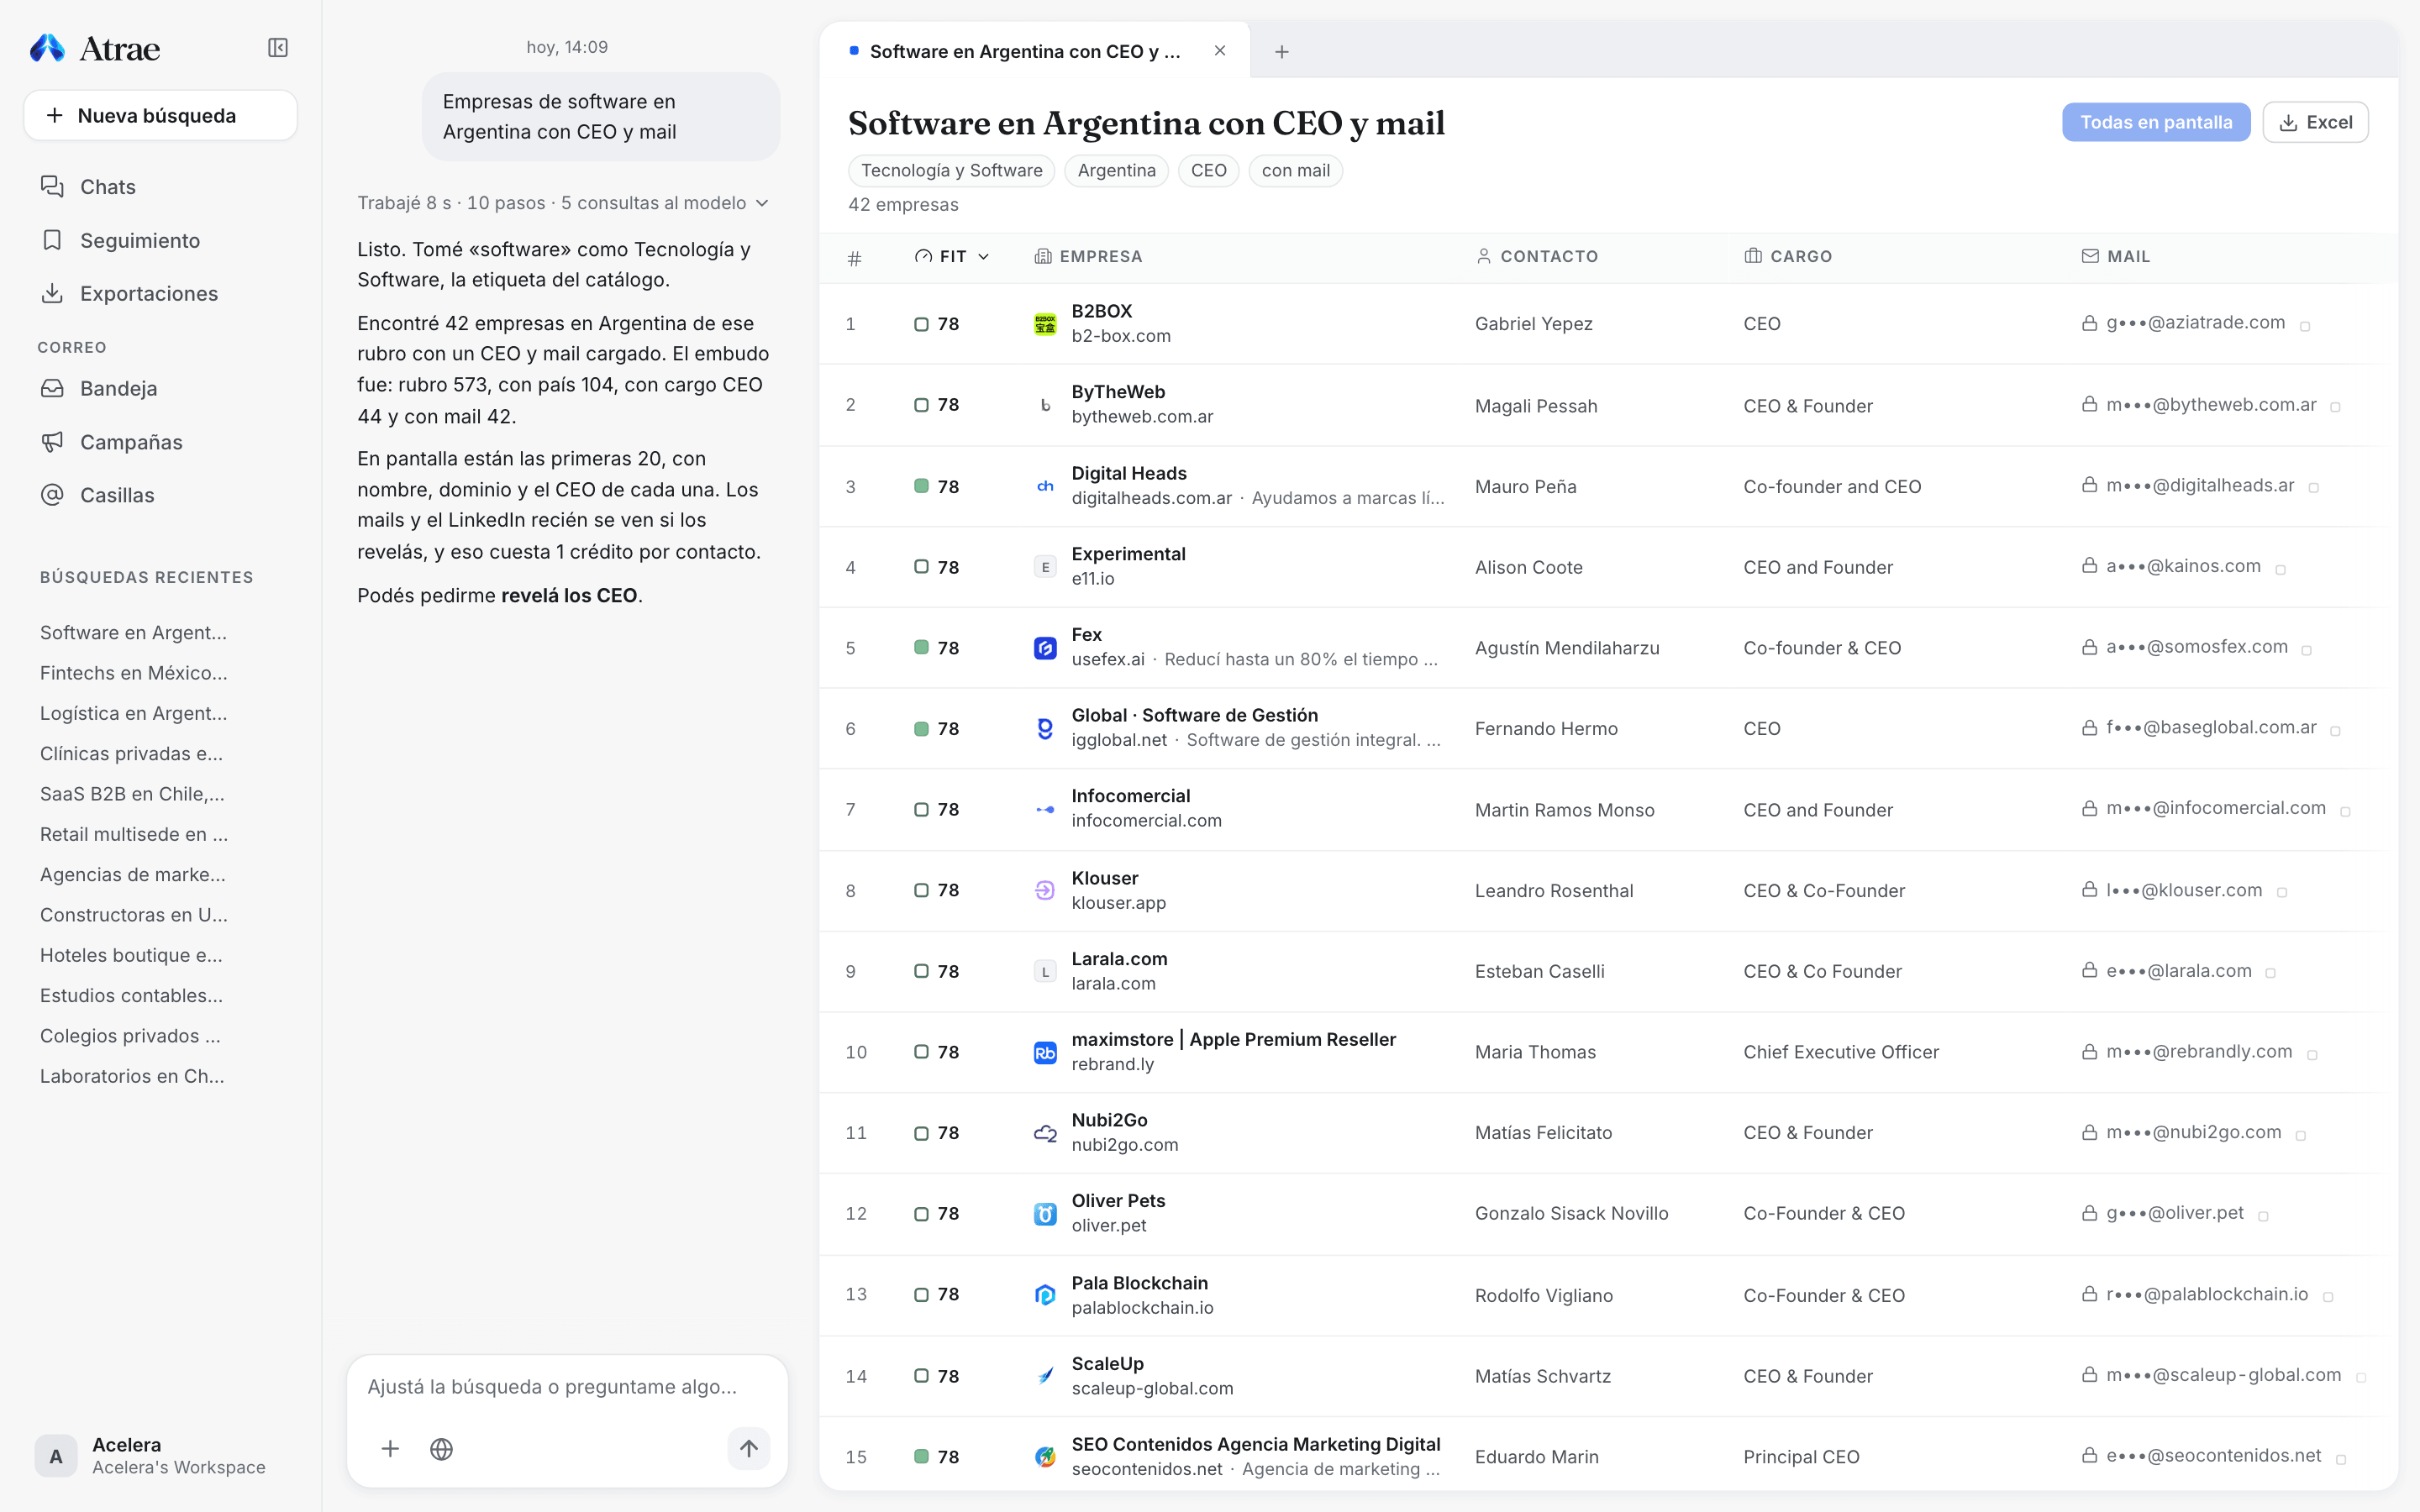Click the EMPRESA column header

click(x=1088, y=257)
